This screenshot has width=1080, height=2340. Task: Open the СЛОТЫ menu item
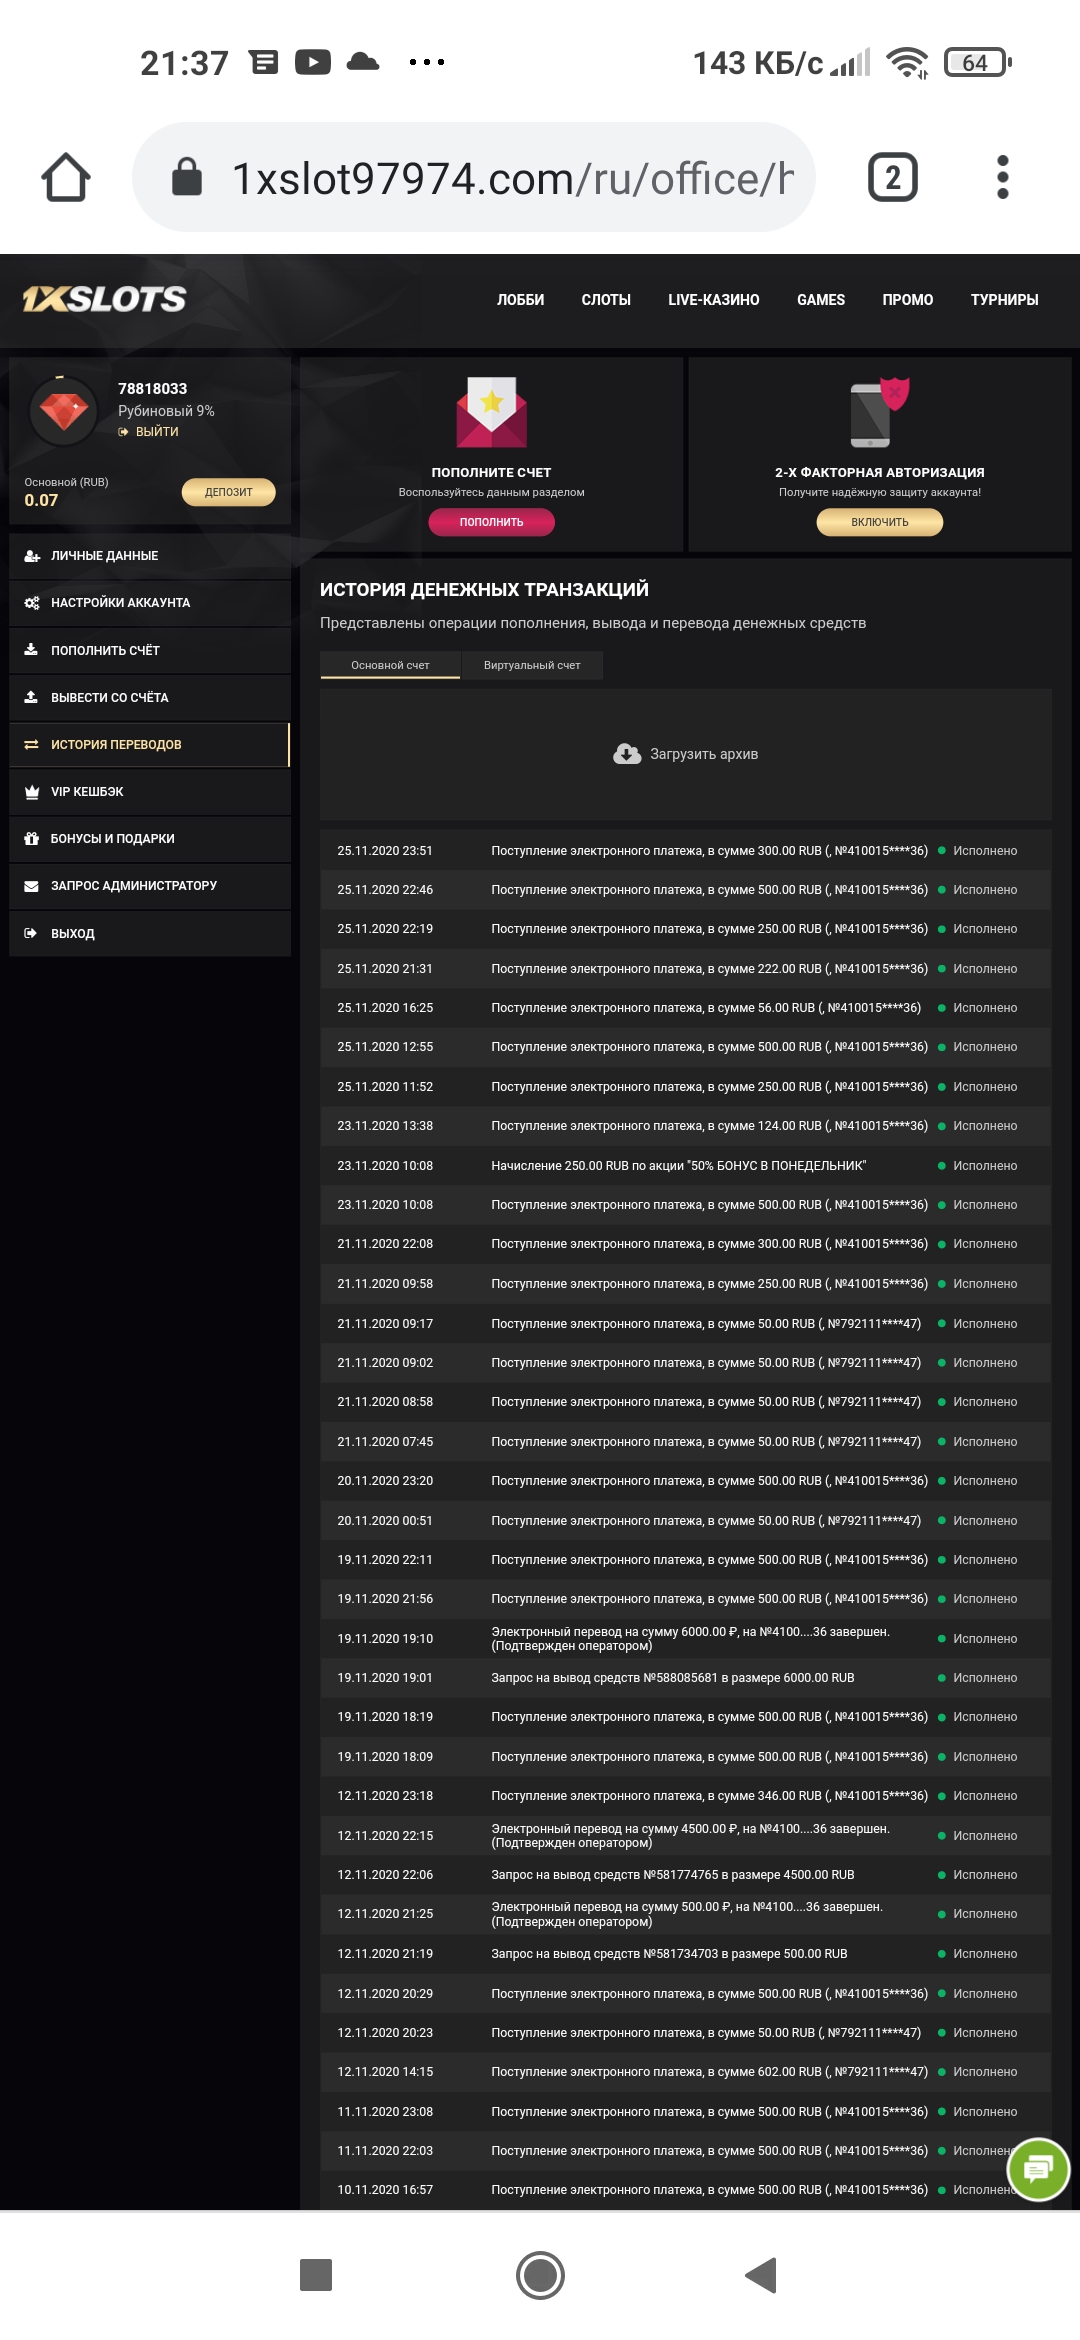[606, 300]
